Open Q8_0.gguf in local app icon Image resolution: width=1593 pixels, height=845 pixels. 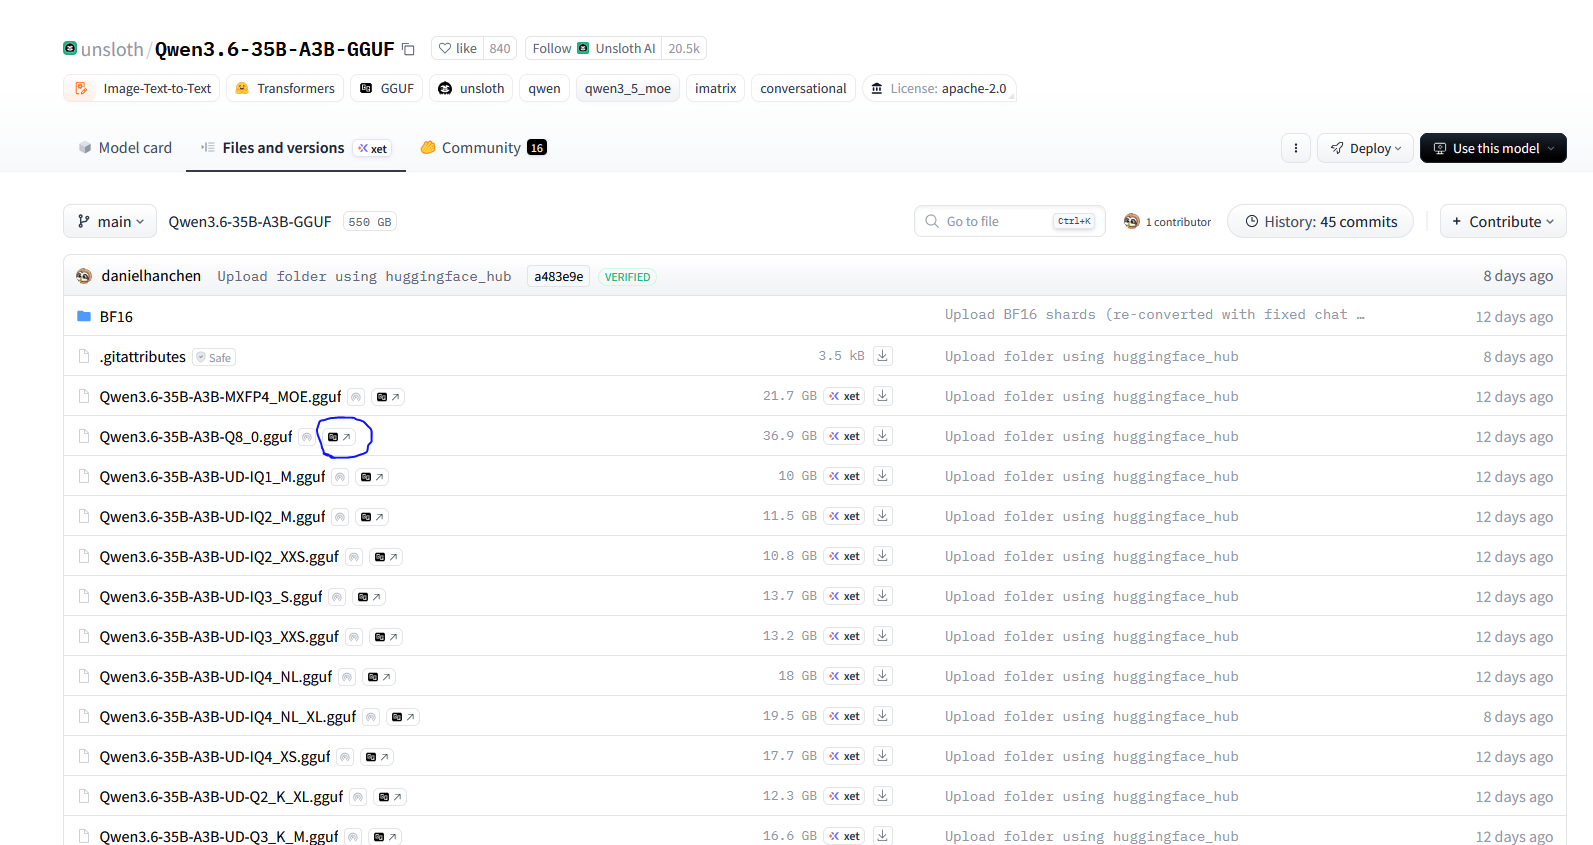tap(340, 437)
